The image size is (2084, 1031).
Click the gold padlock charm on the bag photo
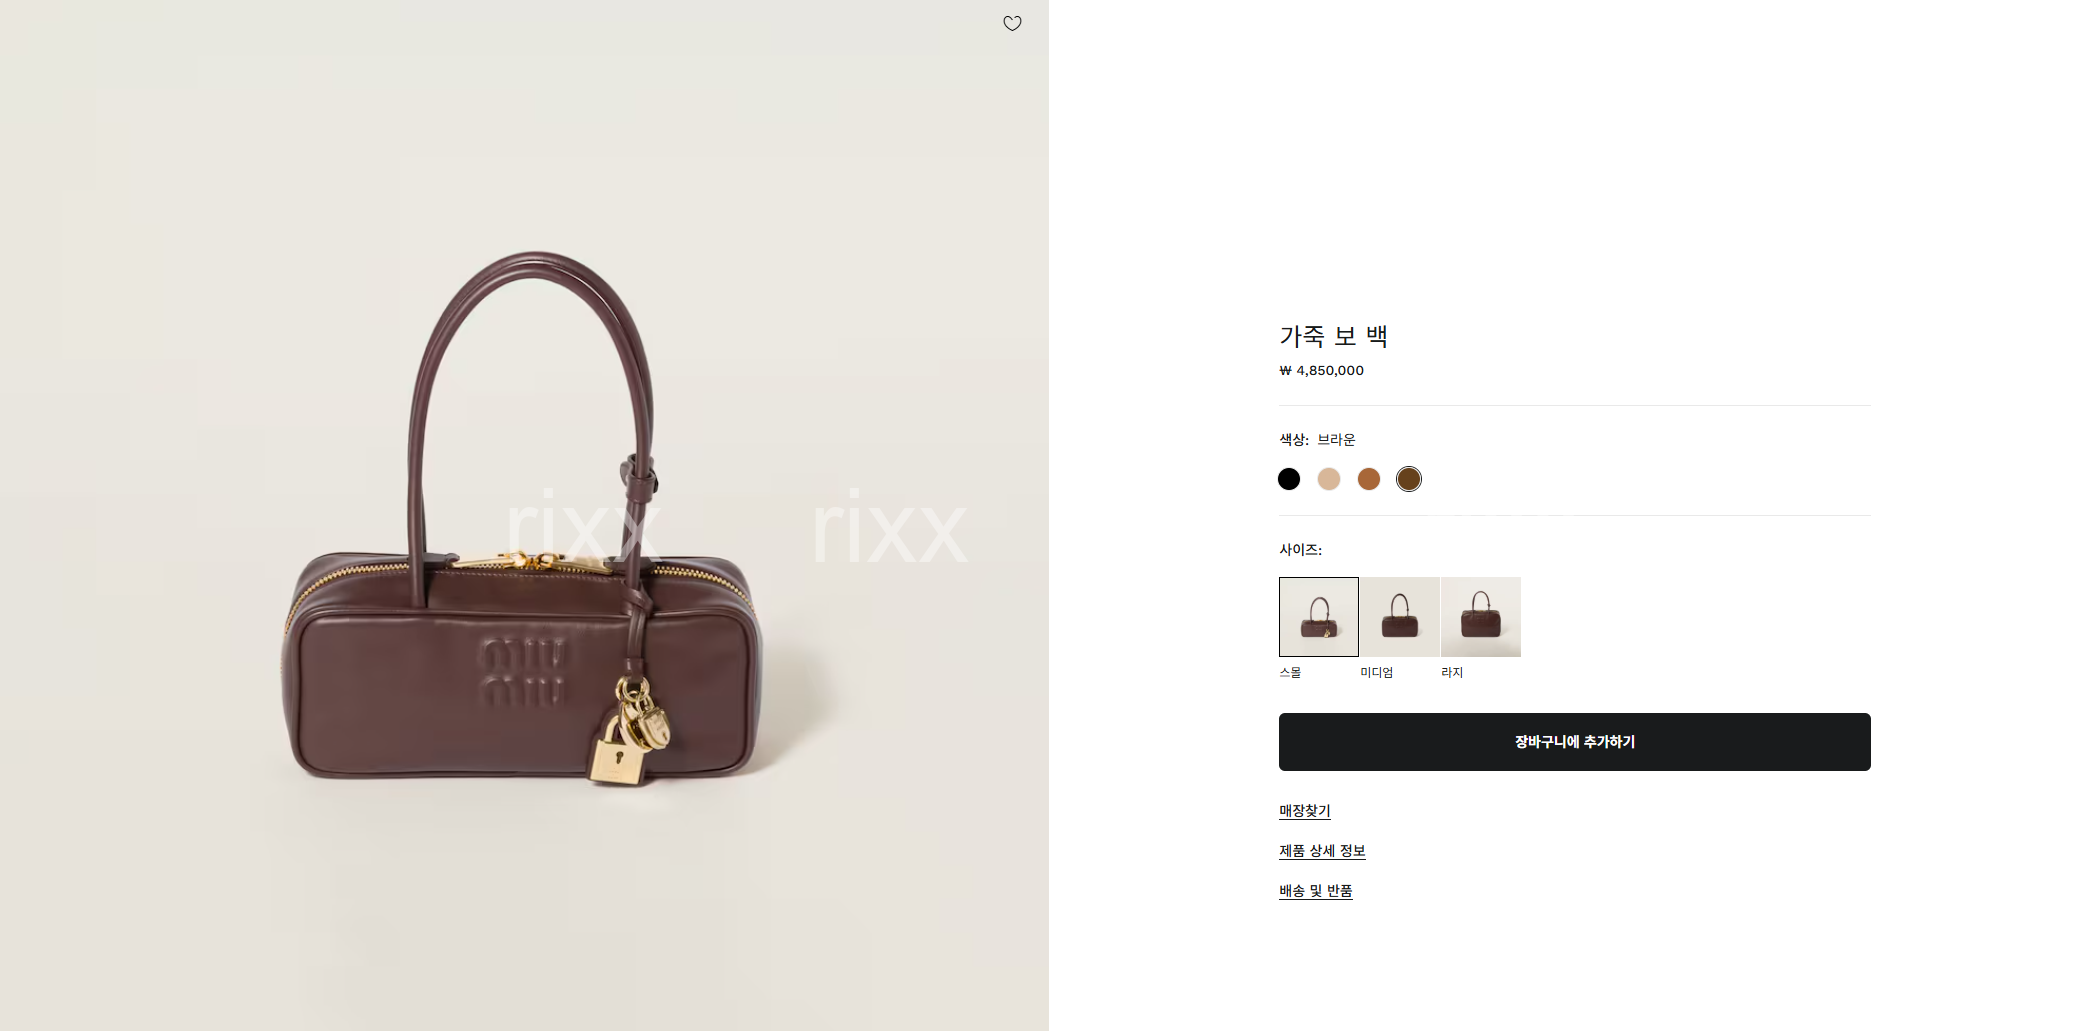pos(618,750)
